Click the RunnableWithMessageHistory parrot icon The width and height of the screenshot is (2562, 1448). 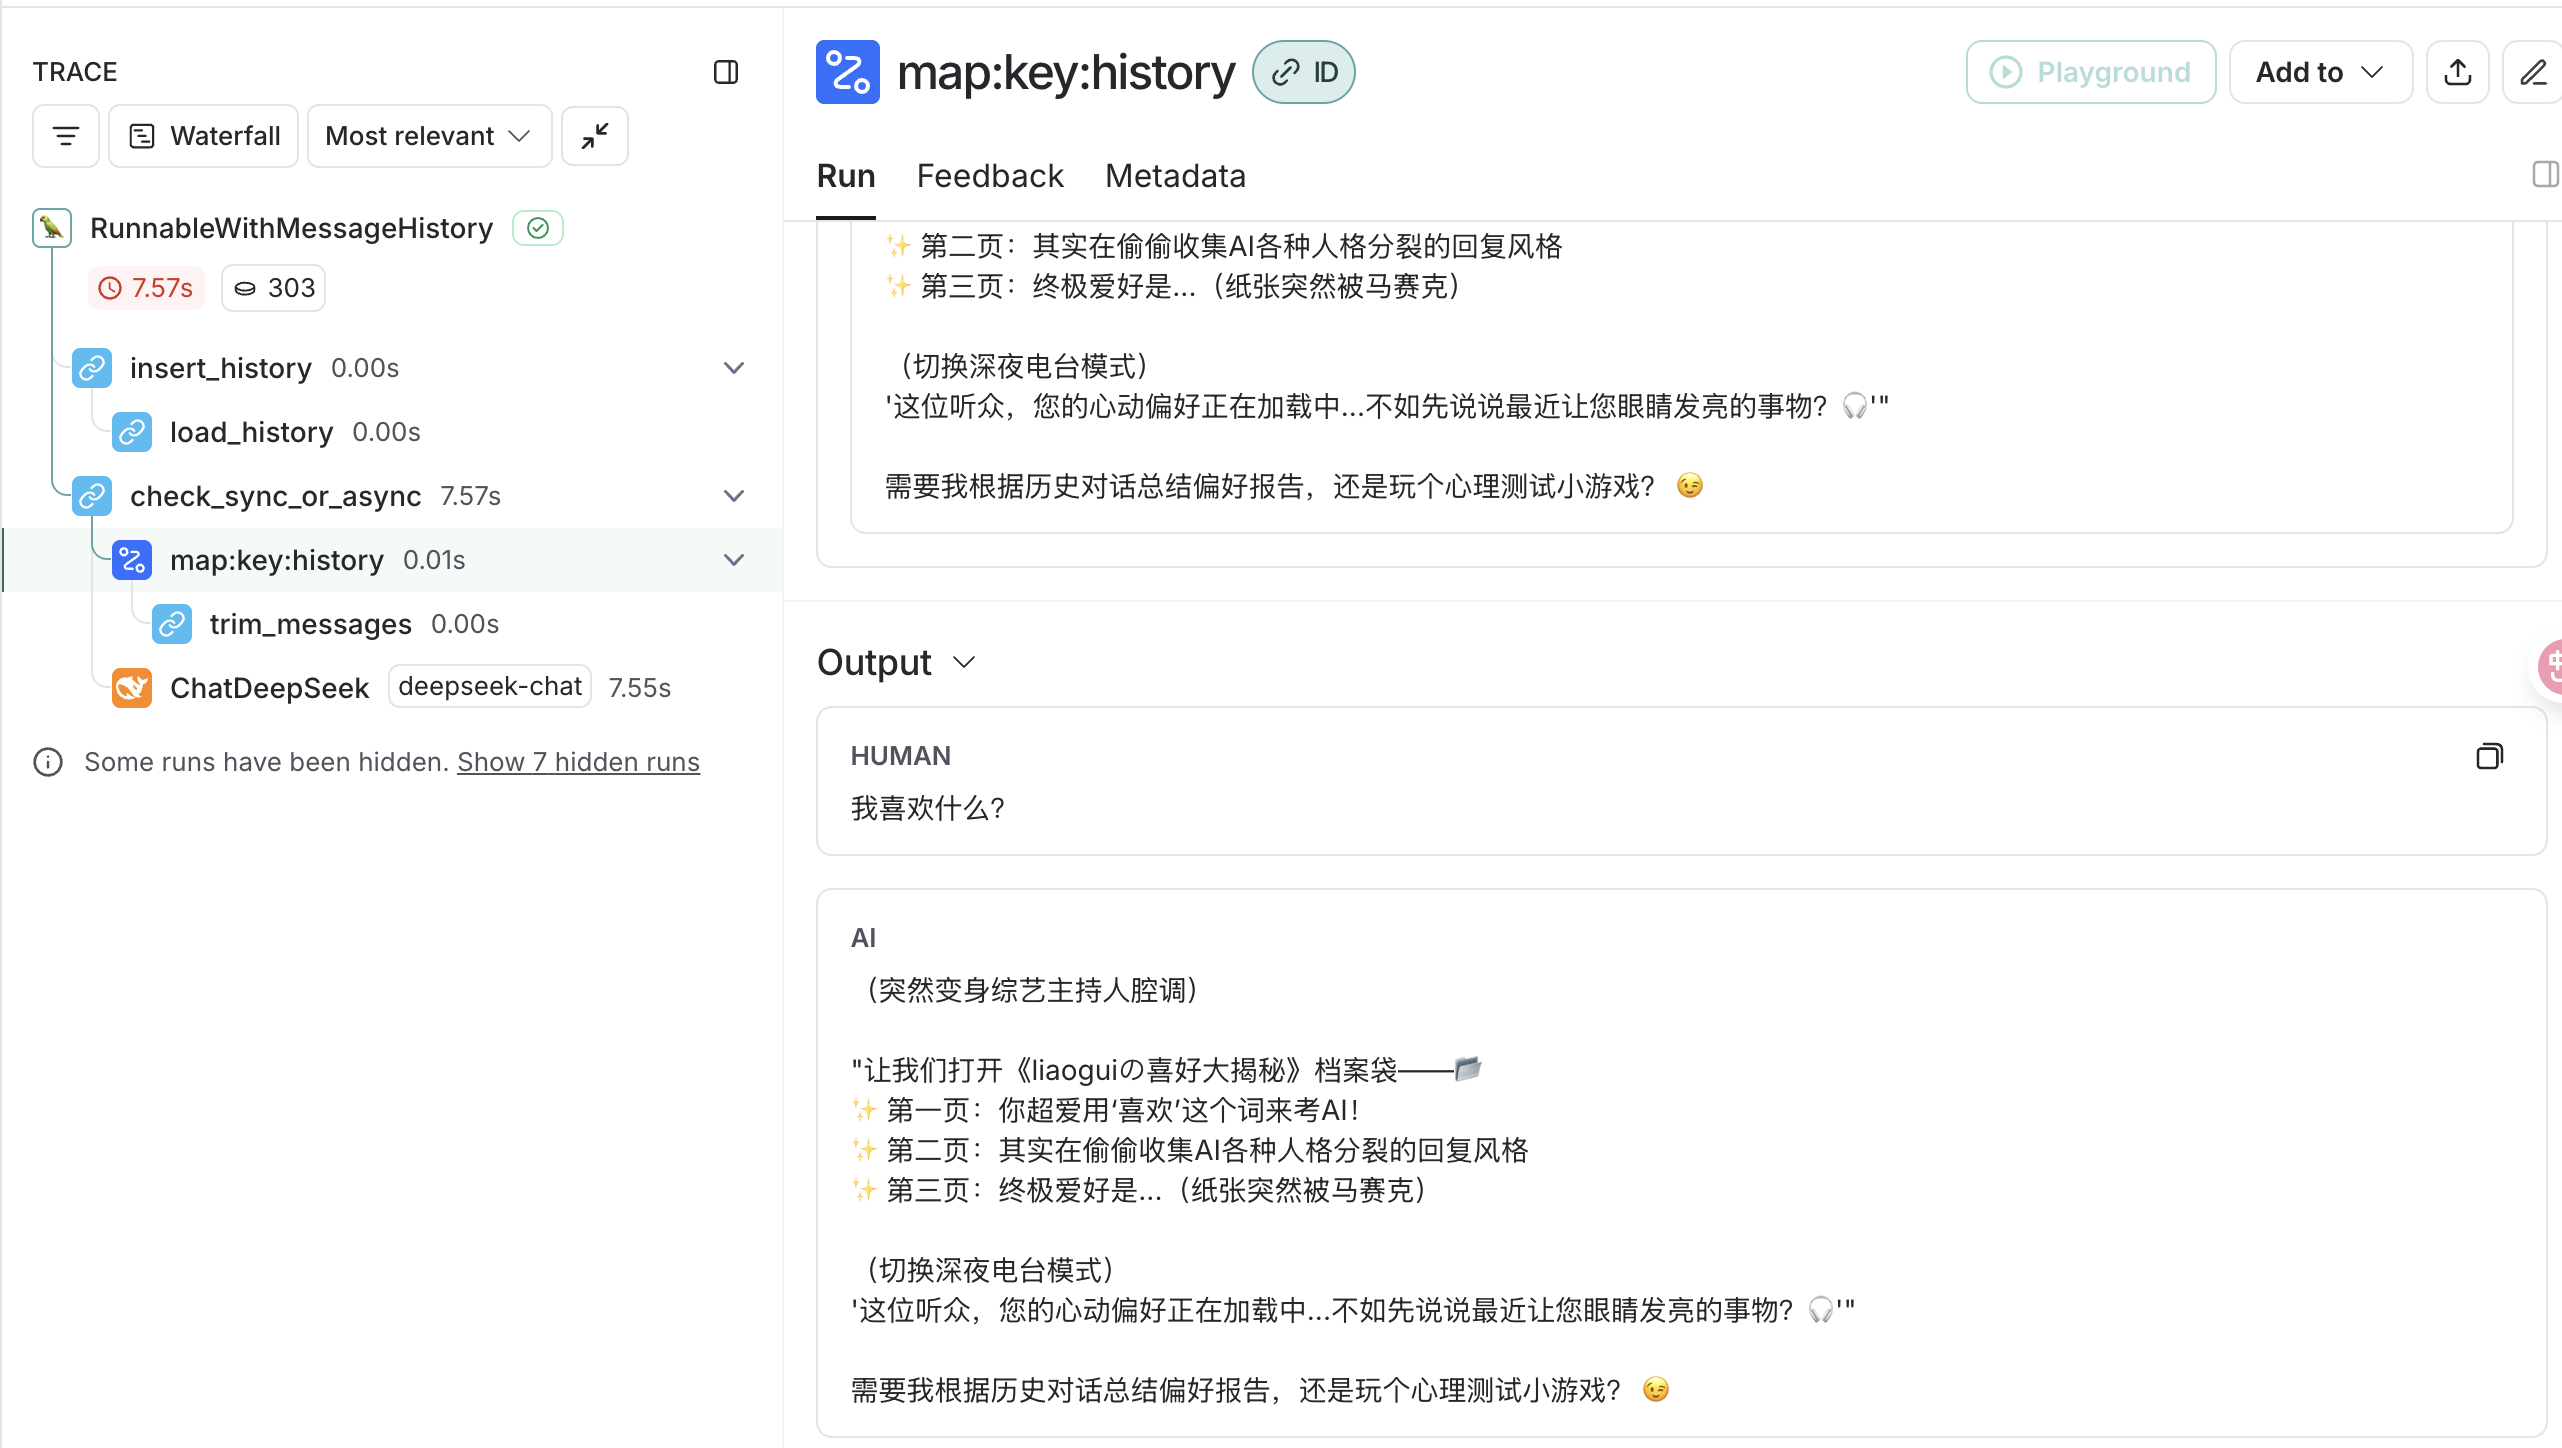tap(52, 228)
